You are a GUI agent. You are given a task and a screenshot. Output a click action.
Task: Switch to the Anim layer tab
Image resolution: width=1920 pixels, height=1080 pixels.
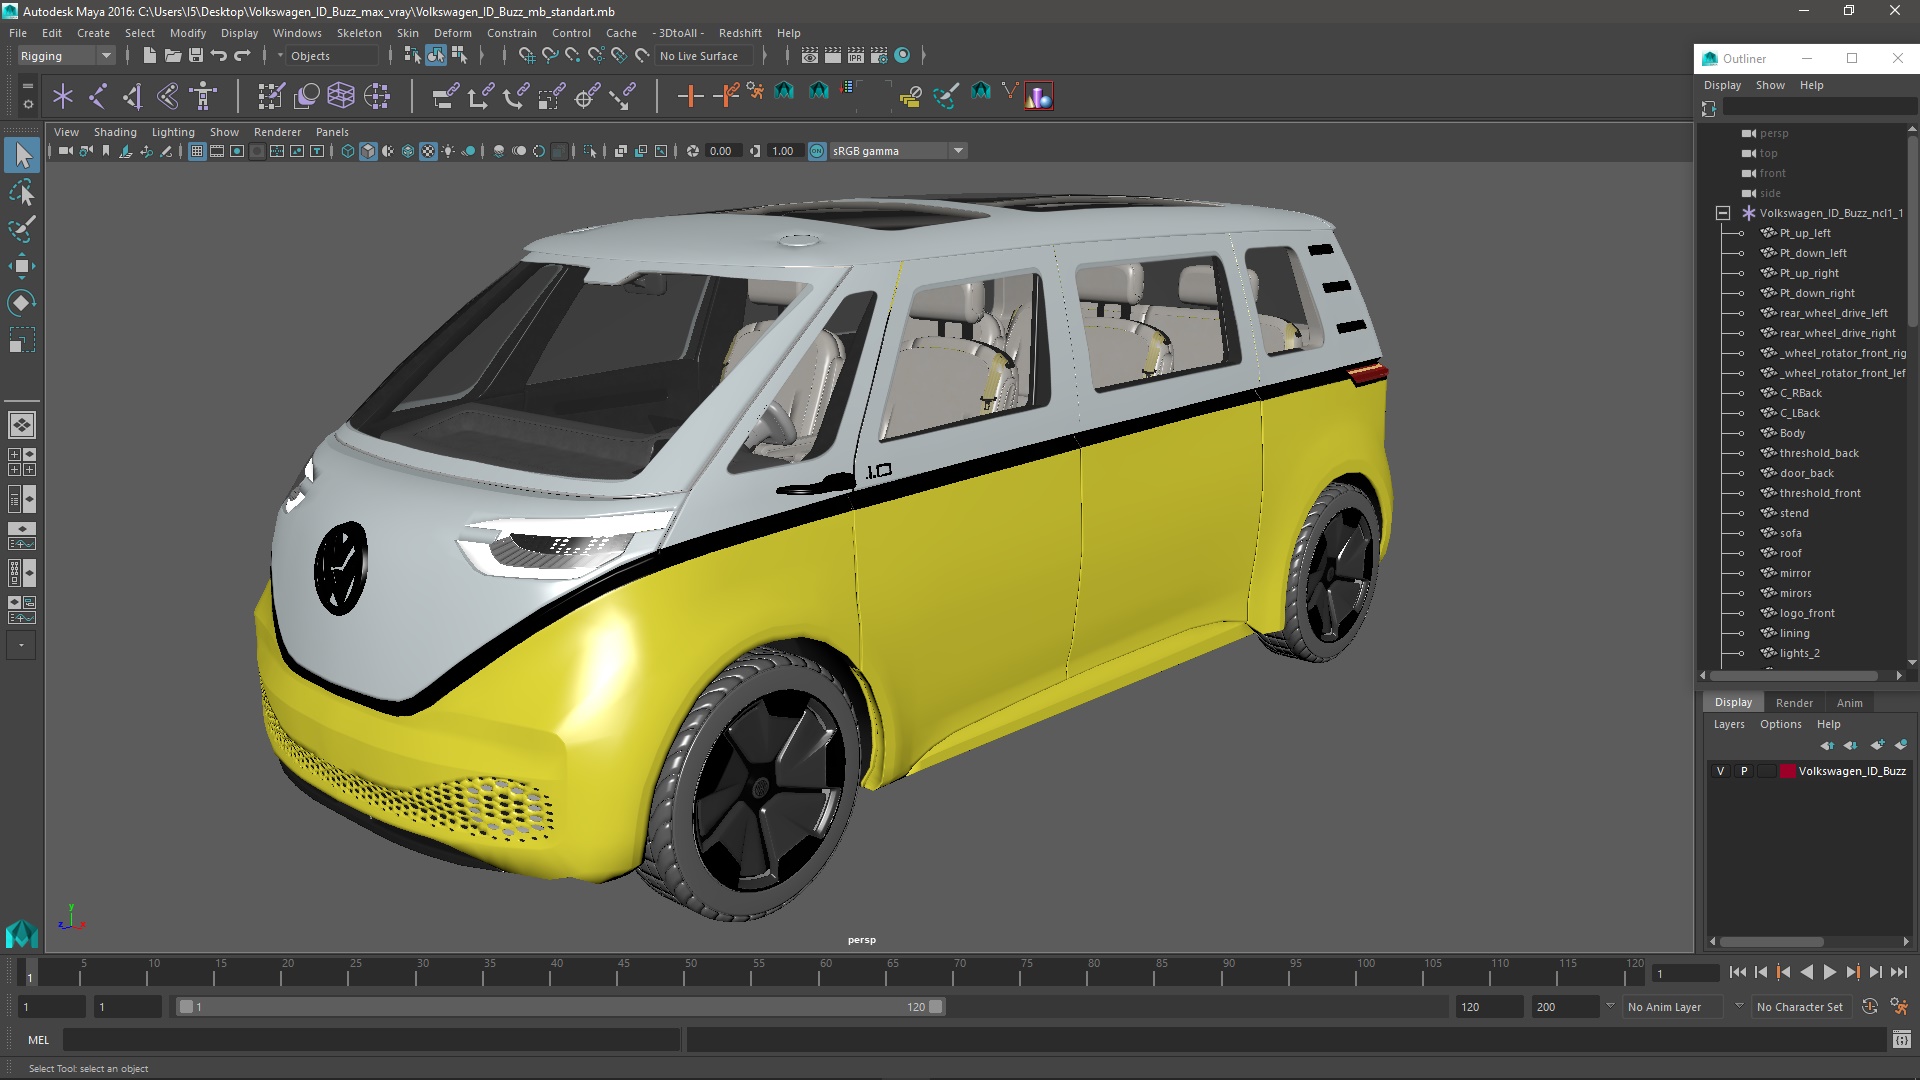click(1850, 703)
